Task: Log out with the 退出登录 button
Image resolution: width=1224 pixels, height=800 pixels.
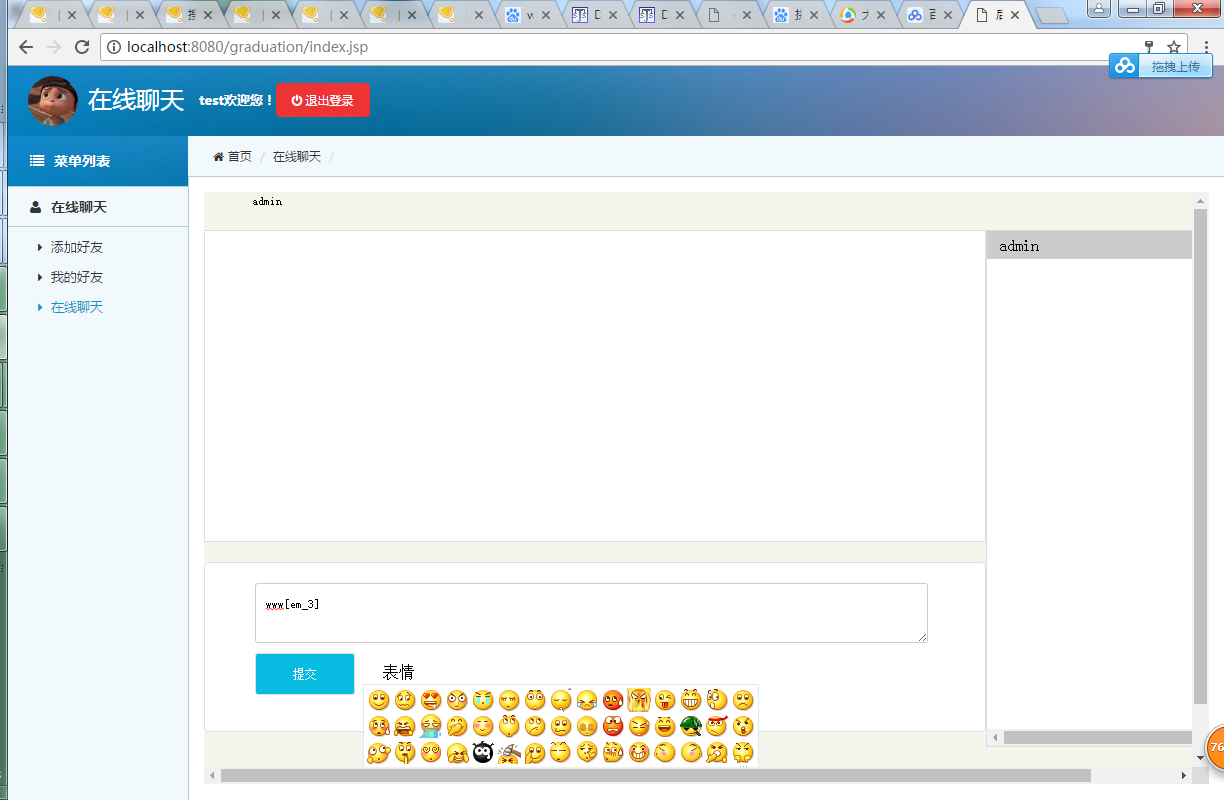Action: coord(322,100)
